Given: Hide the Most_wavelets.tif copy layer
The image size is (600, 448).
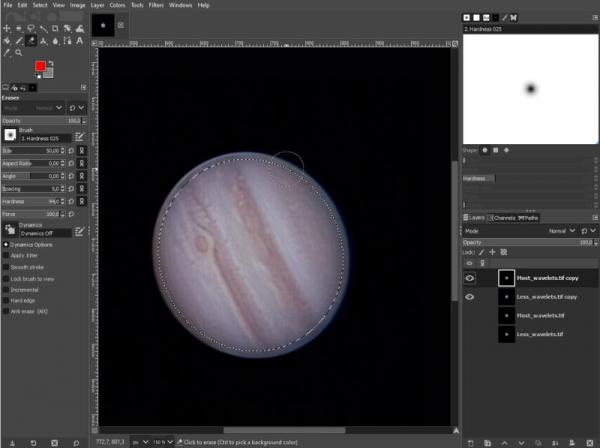Looking at the screenshot, I should click(470, 278).
